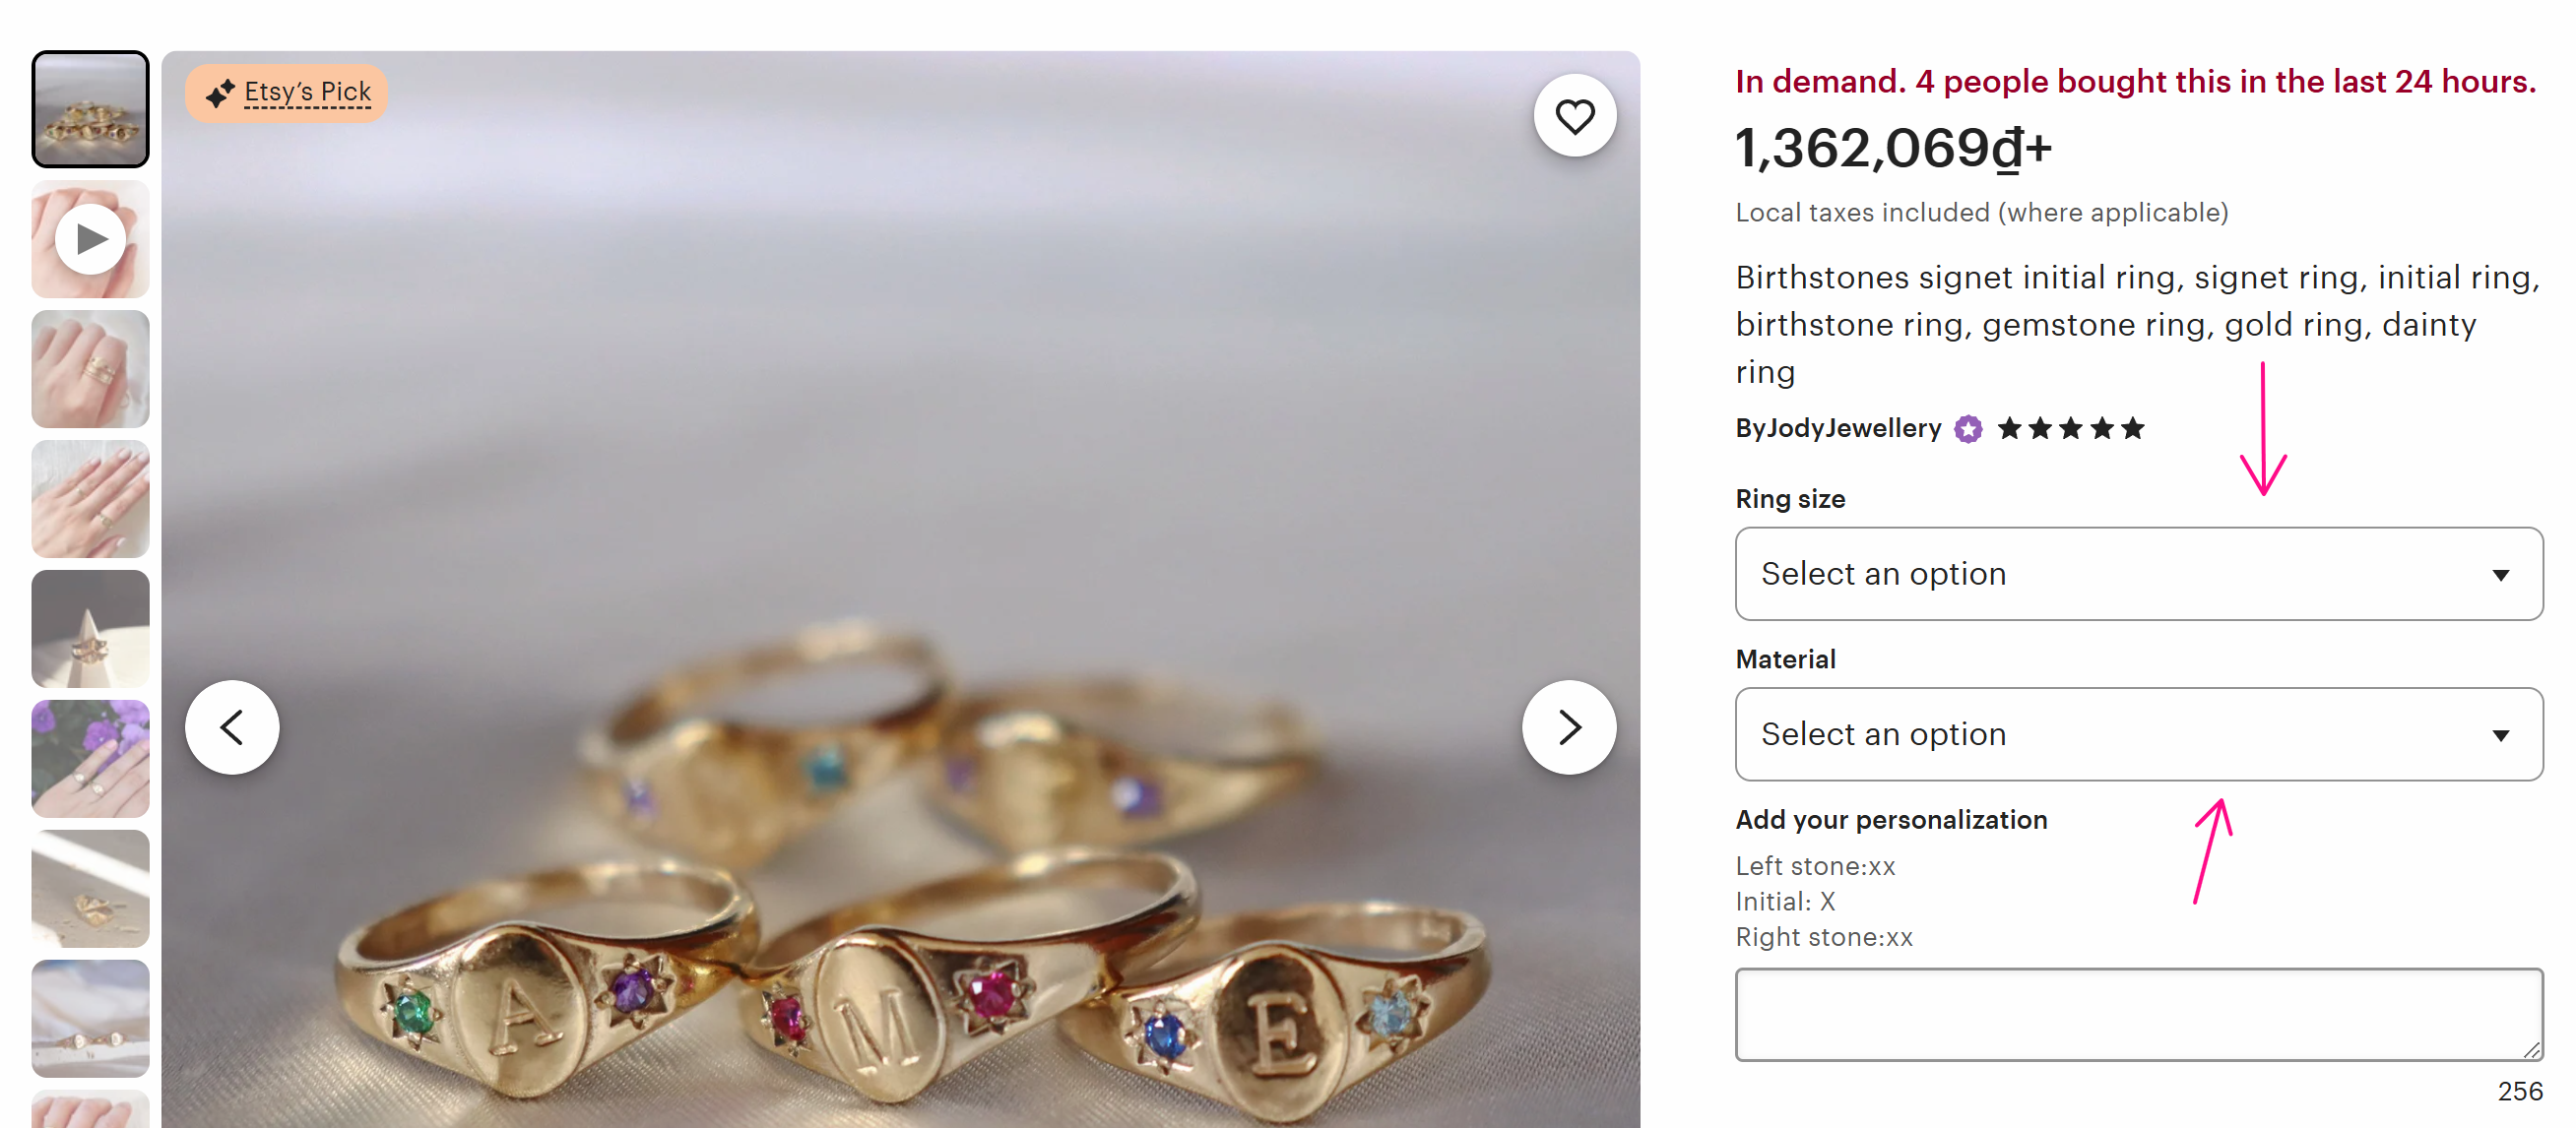Image resolution: width=2576 pixels, height=1128 pixels.
Task: Play the product video thumbnail
Action: [90, 240]
